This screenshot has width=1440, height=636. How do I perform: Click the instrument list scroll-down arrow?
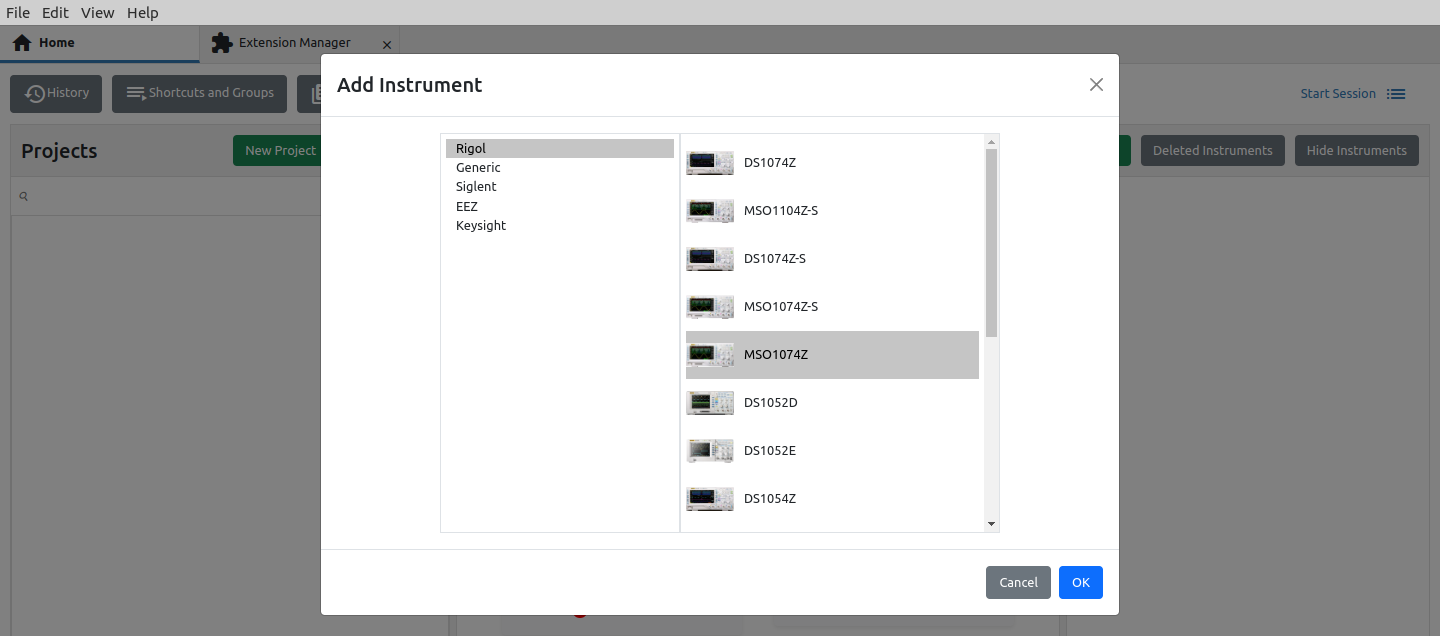(x=991, y=524)
